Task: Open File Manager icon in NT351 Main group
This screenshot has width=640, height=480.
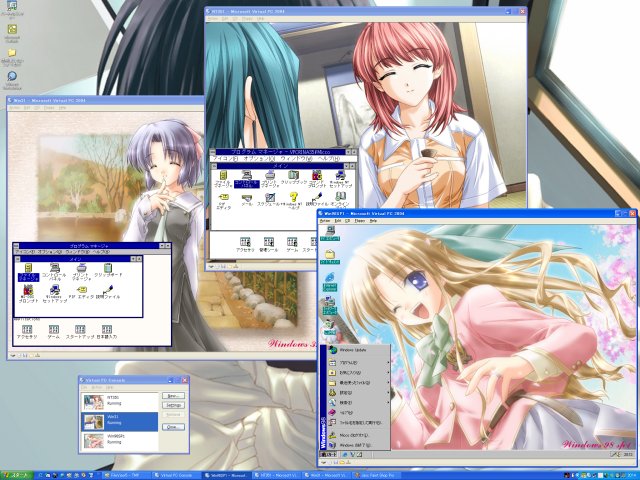Action: click(x=223, y=180)
